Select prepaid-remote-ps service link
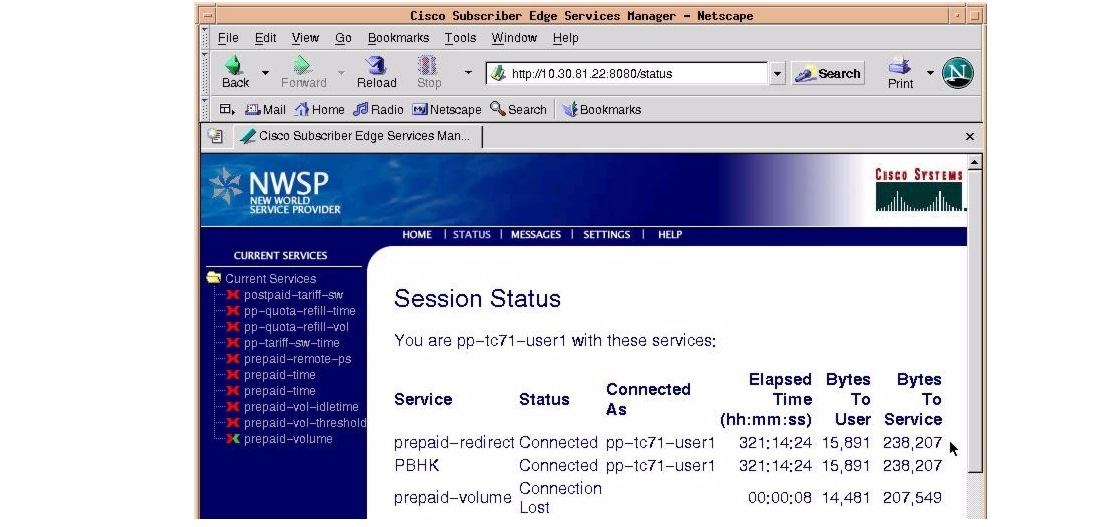This screenshot has height=527, width=1097. [x=297, y=359]
